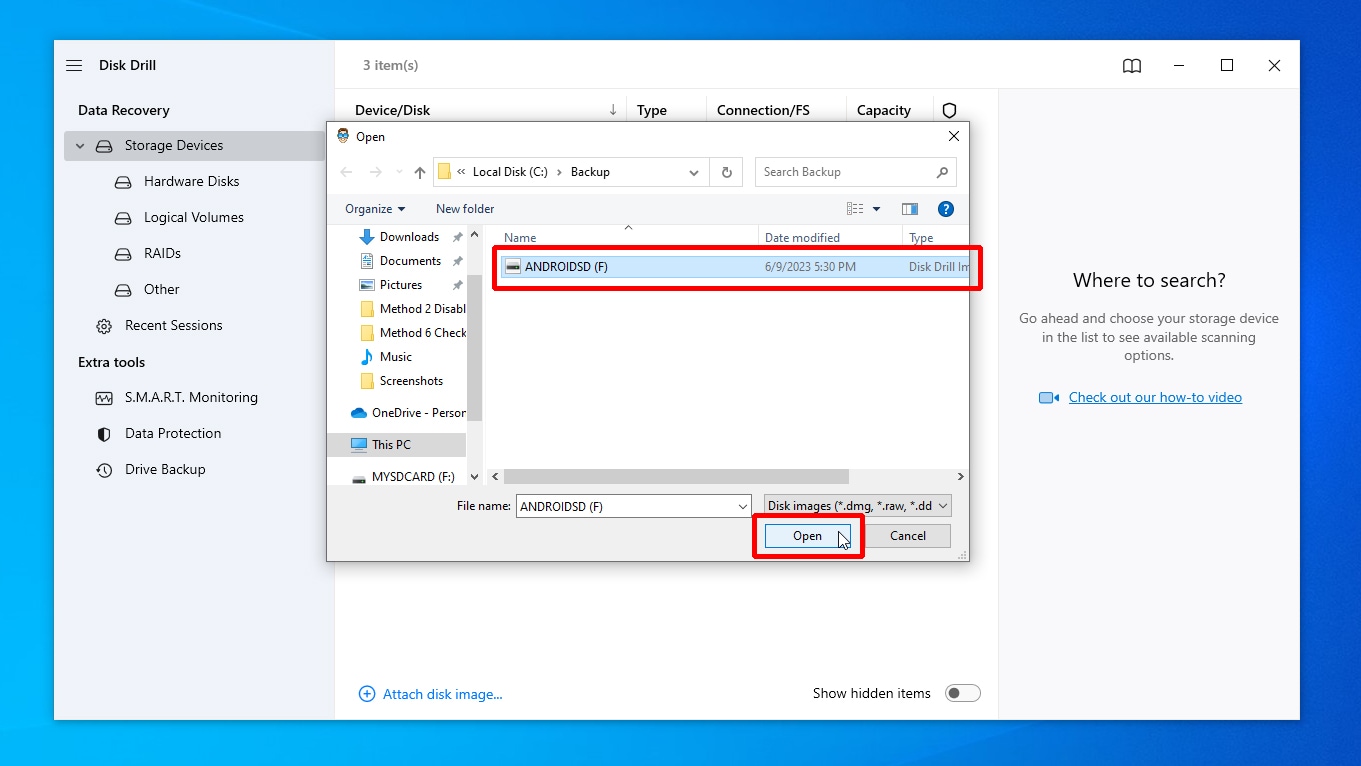This screenshot has width=1361, height=766.
Task: Expand the File name combo box dropdown
Action: [741, 506]
